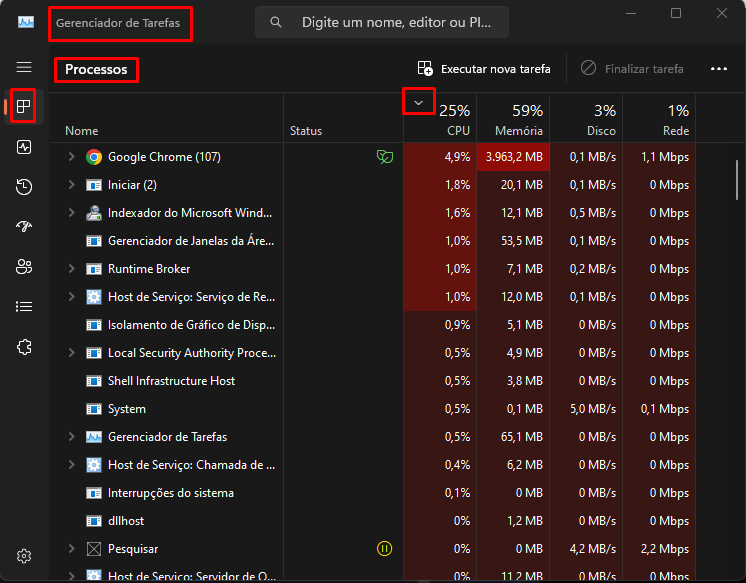Sort by the Memória column header
Viewport: 746px width, 583px height.
tap(513, 119)
